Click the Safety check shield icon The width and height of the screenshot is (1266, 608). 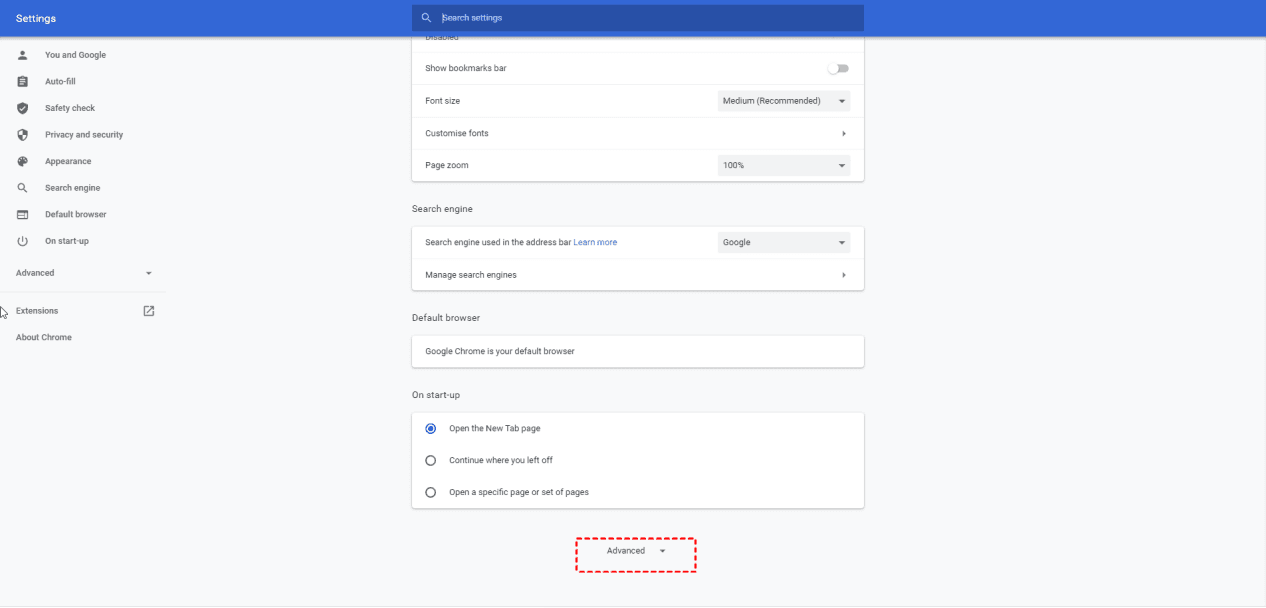23,108
